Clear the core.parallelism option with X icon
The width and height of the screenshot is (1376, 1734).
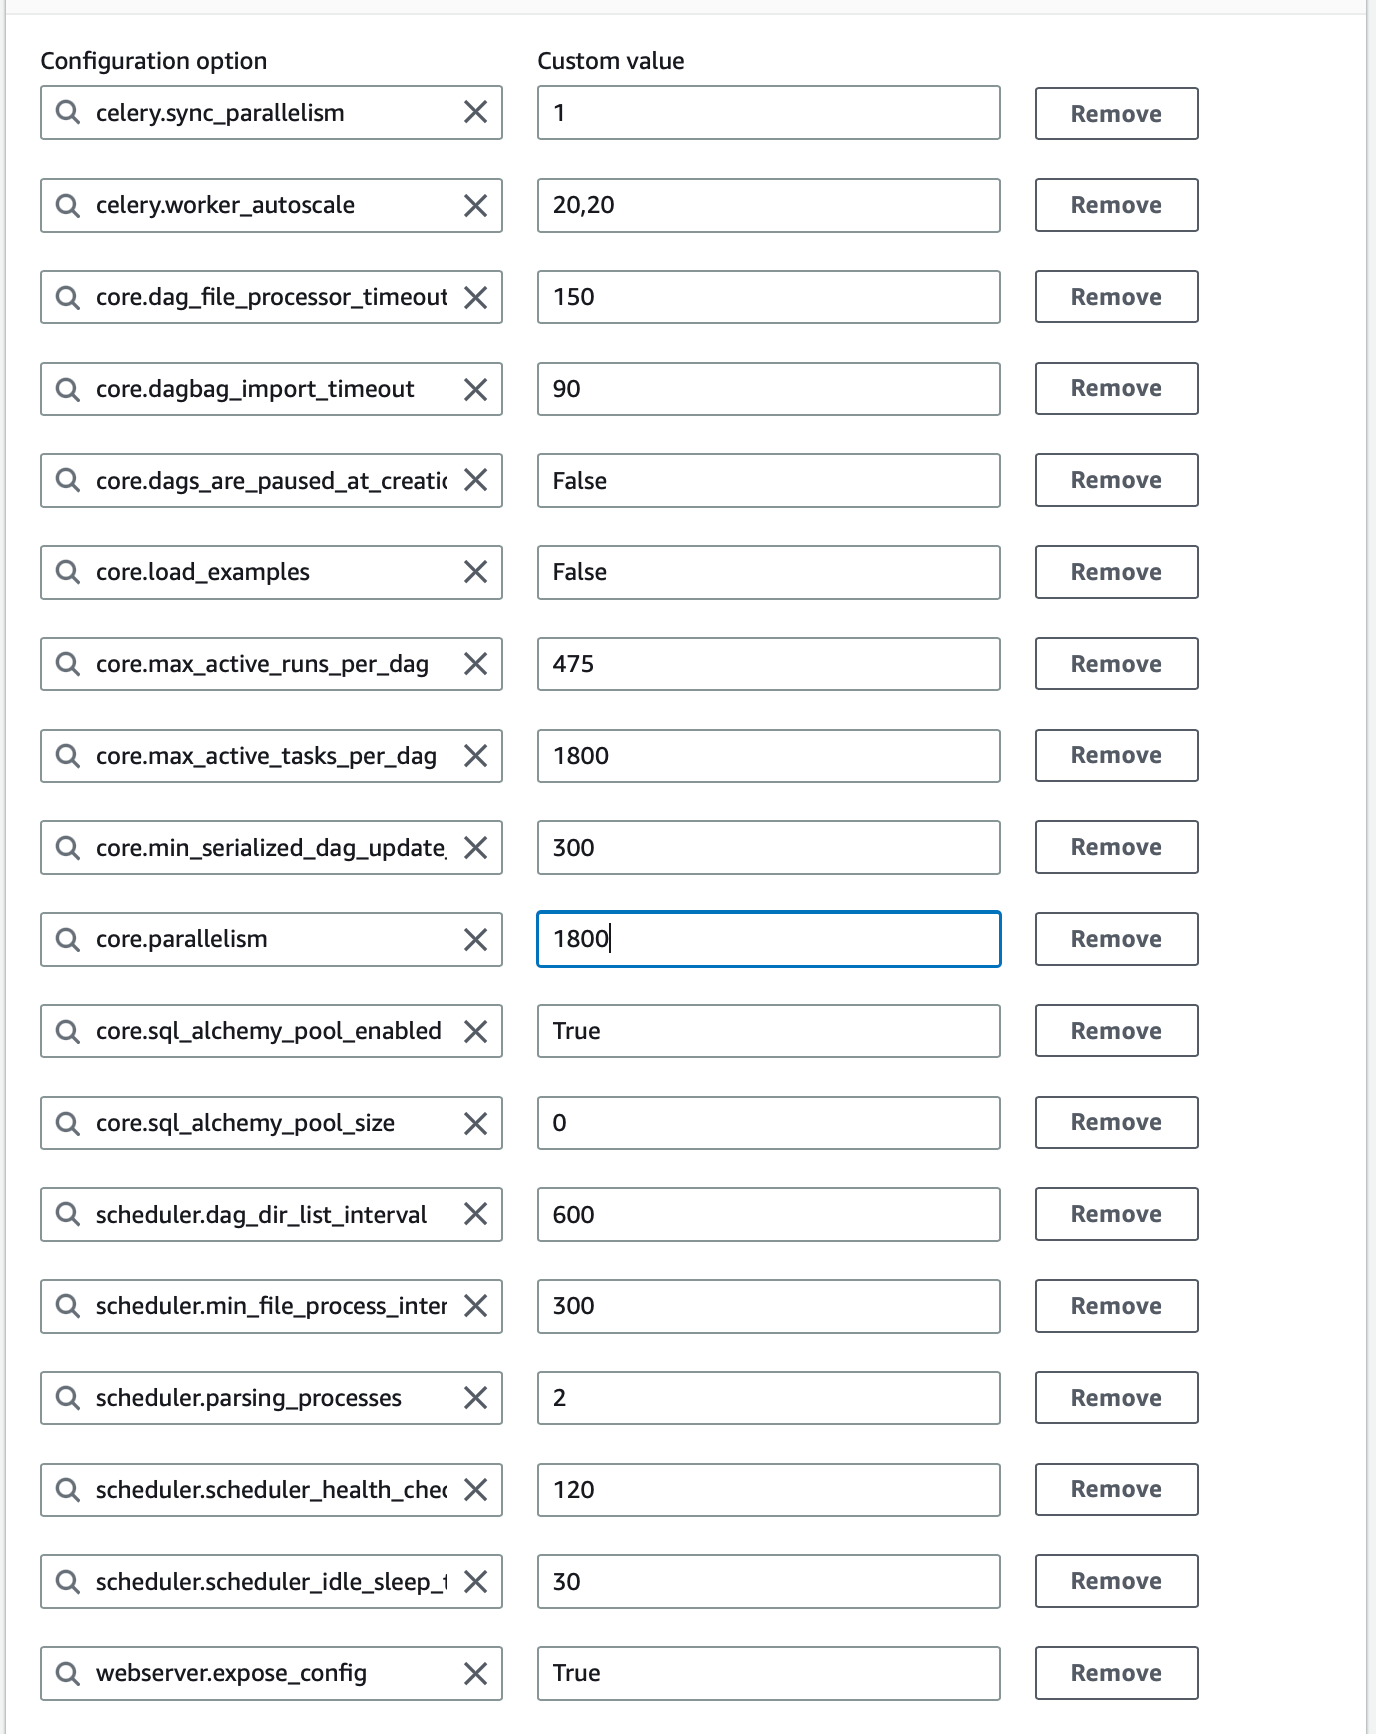click(475, 939)
